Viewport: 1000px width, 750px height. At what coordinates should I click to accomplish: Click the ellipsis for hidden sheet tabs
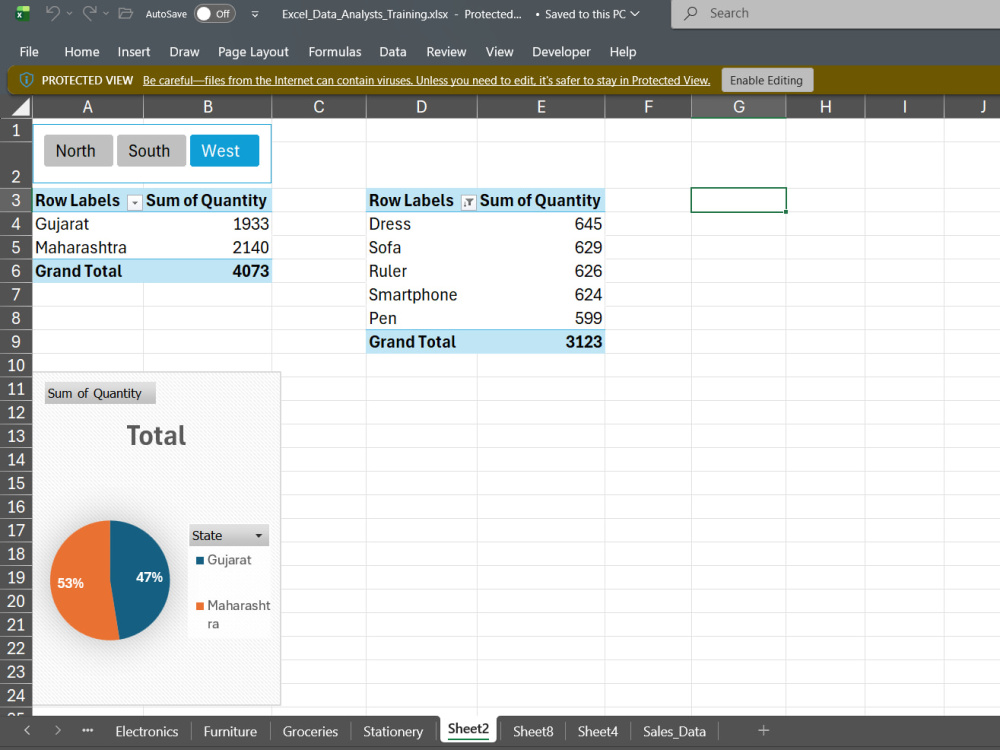pos(87,730)
